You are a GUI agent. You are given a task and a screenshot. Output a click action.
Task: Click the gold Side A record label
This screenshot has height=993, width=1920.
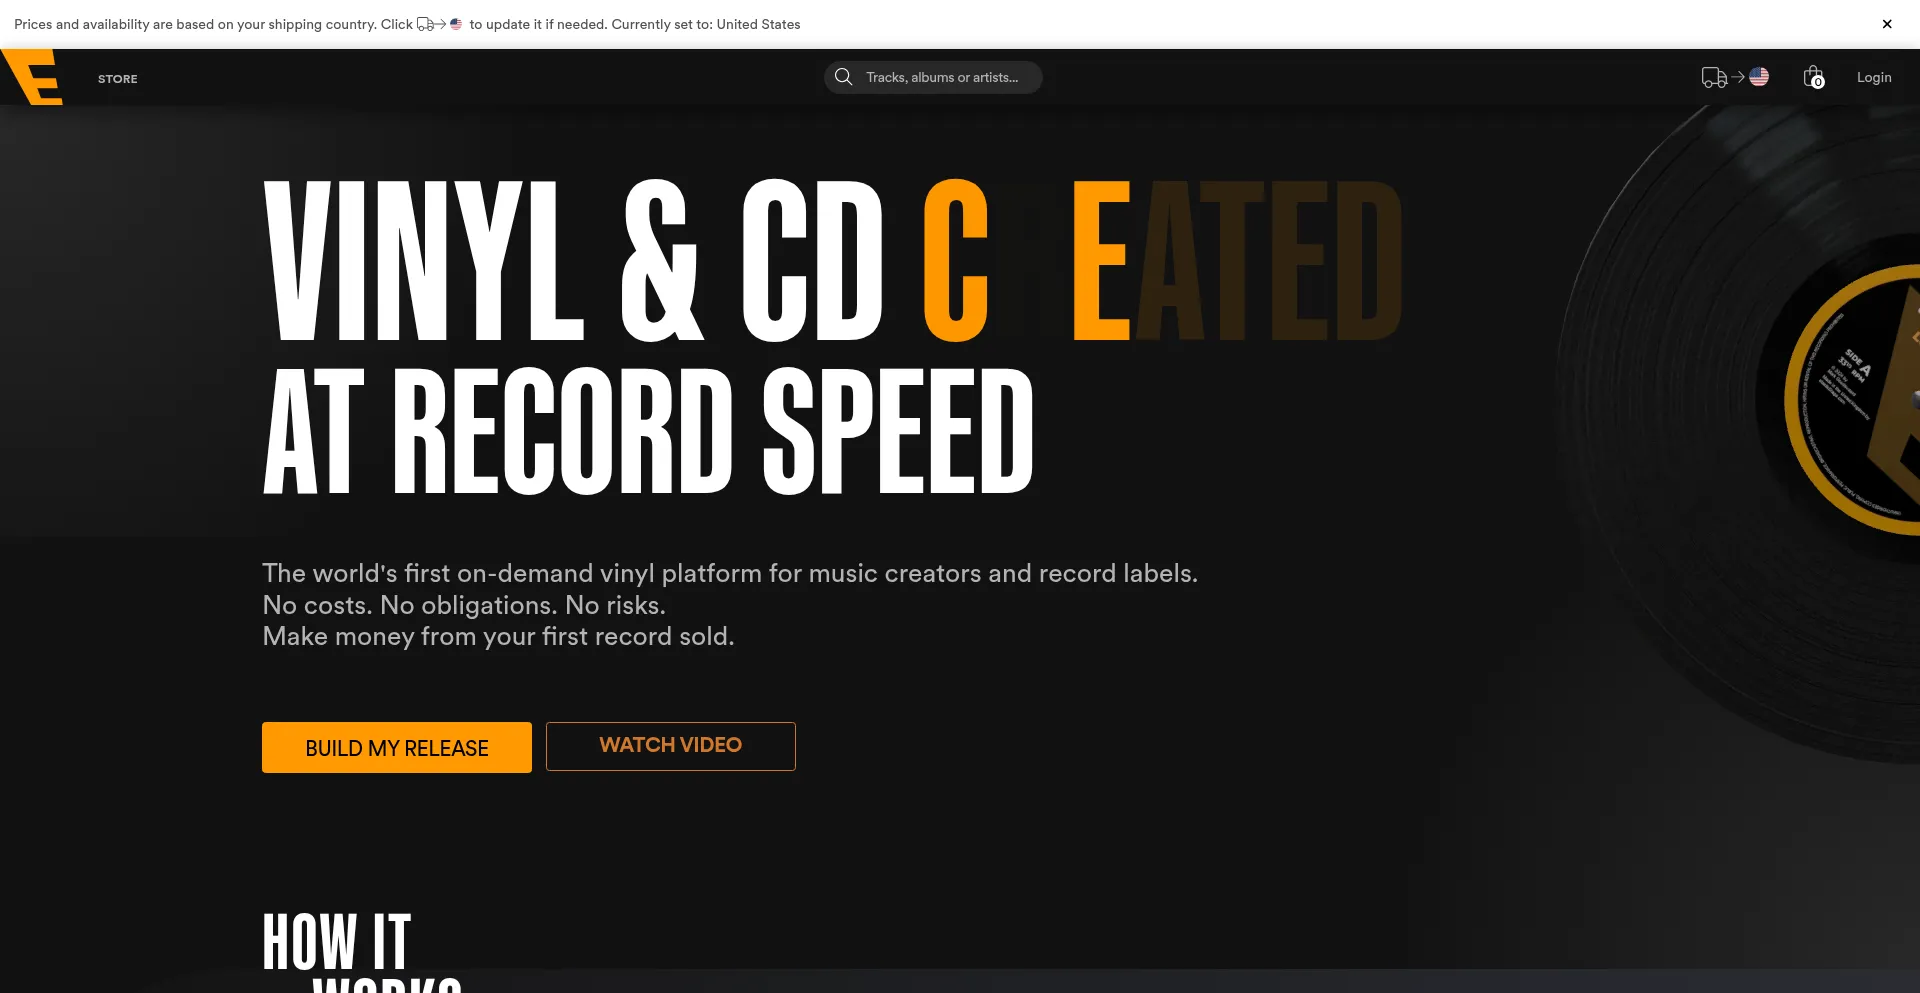pos(1855,400)
